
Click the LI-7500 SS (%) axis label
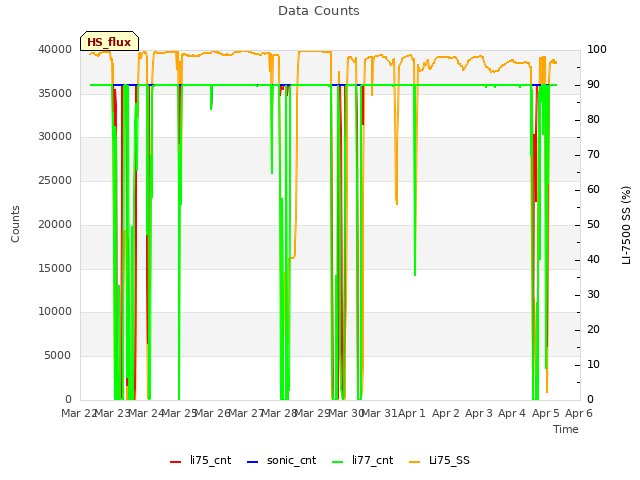[627, 225]
